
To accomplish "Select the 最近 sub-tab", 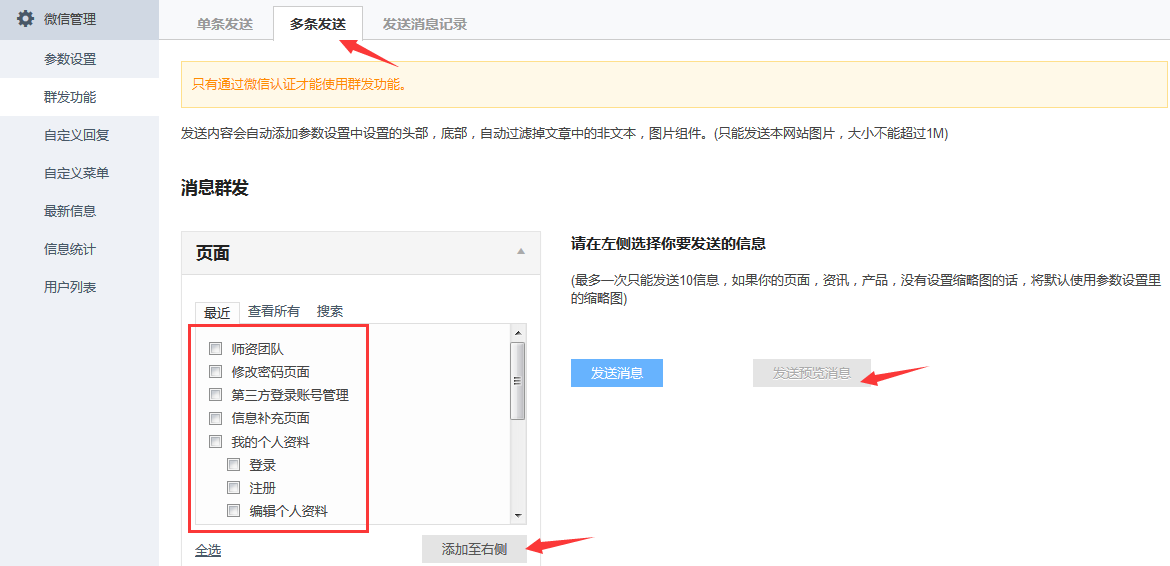I will coord(217,312).
